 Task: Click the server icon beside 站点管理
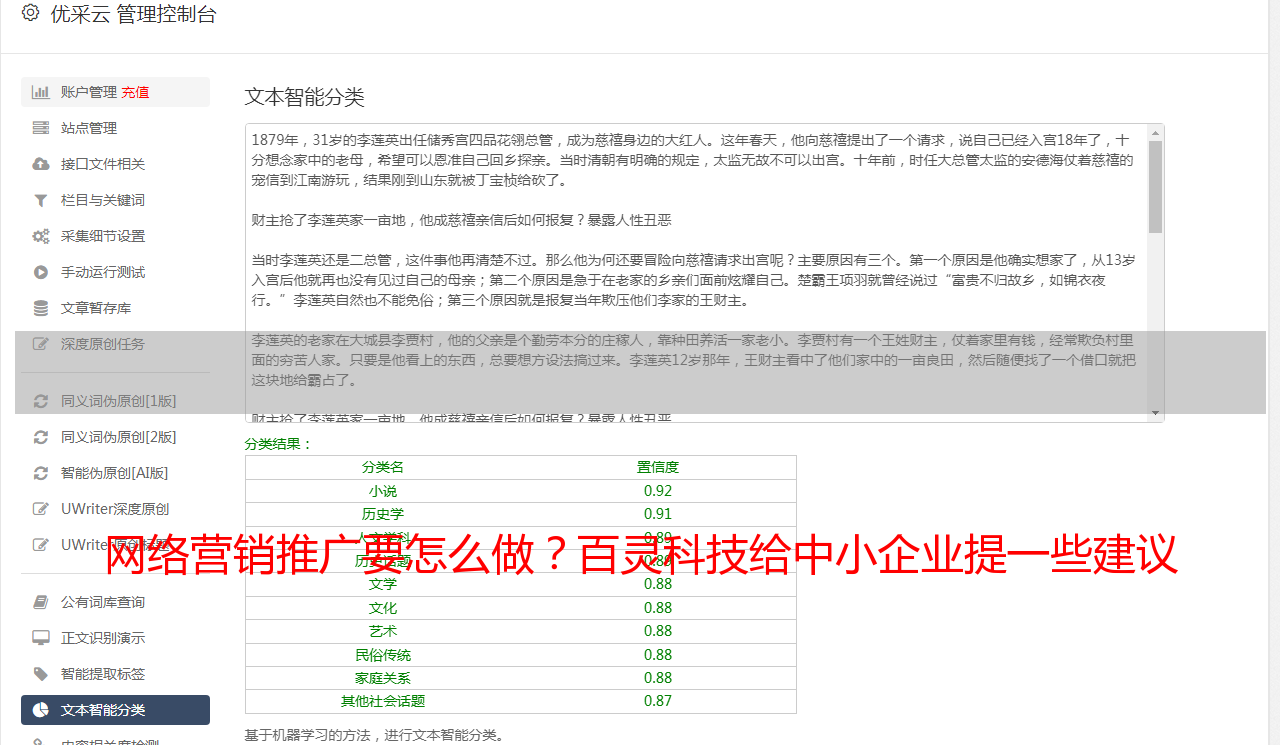[x=41, y=128]
